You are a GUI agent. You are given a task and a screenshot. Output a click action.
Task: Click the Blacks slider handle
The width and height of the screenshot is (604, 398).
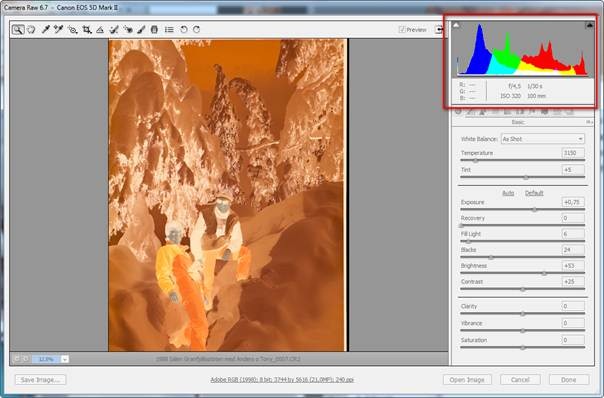pyautogui.click(x=491, y=257)
